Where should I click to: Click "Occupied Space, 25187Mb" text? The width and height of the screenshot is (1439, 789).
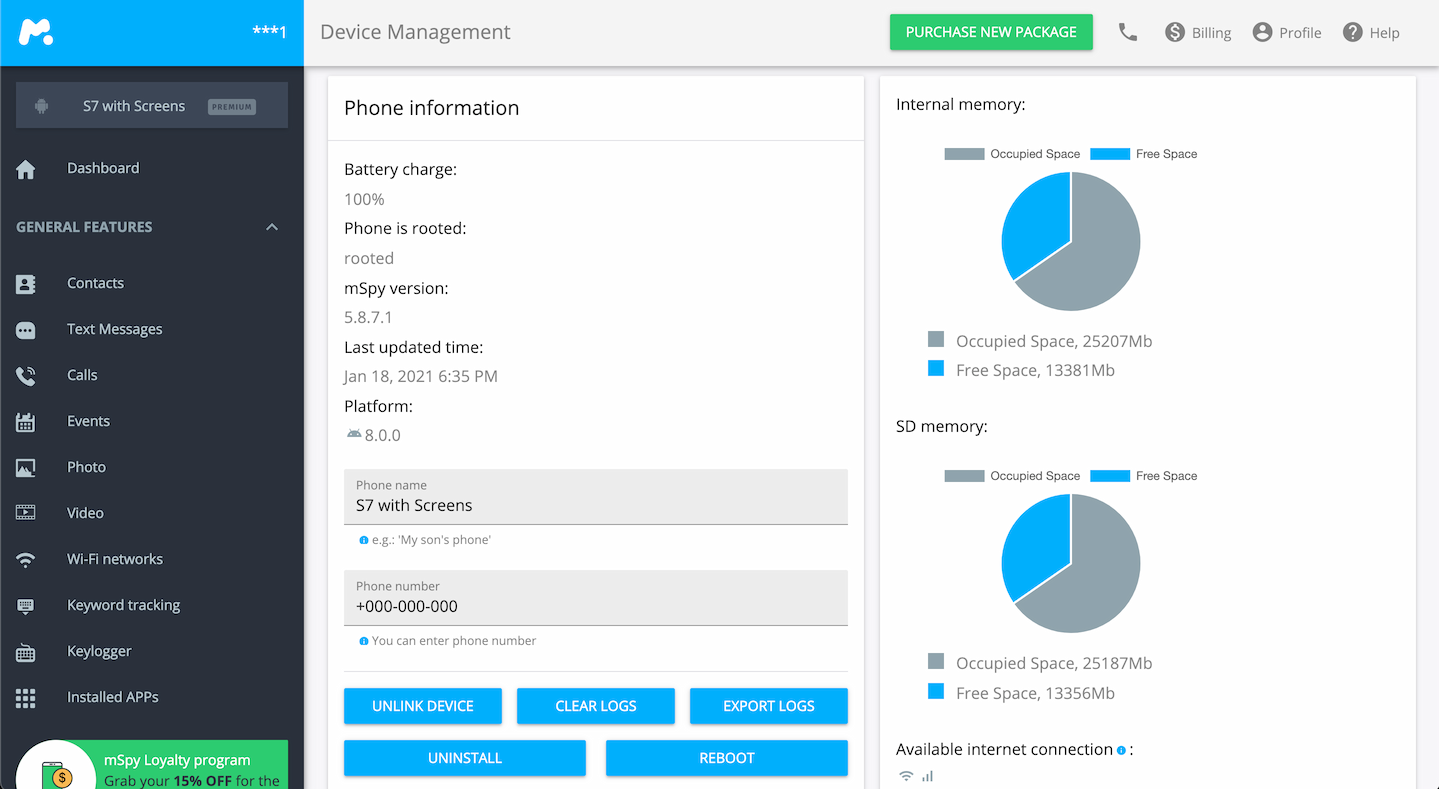(1054, 663)
